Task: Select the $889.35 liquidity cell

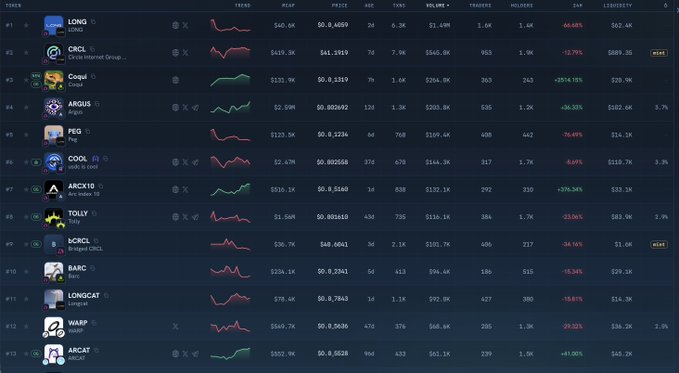Action: tap(619, 52)
